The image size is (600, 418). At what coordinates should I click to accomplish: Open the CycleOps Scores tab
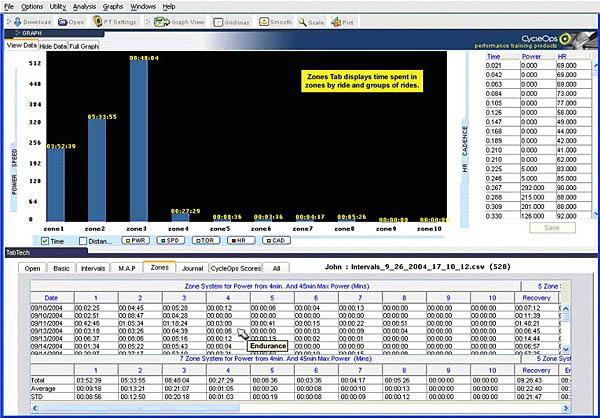(235, 268)
